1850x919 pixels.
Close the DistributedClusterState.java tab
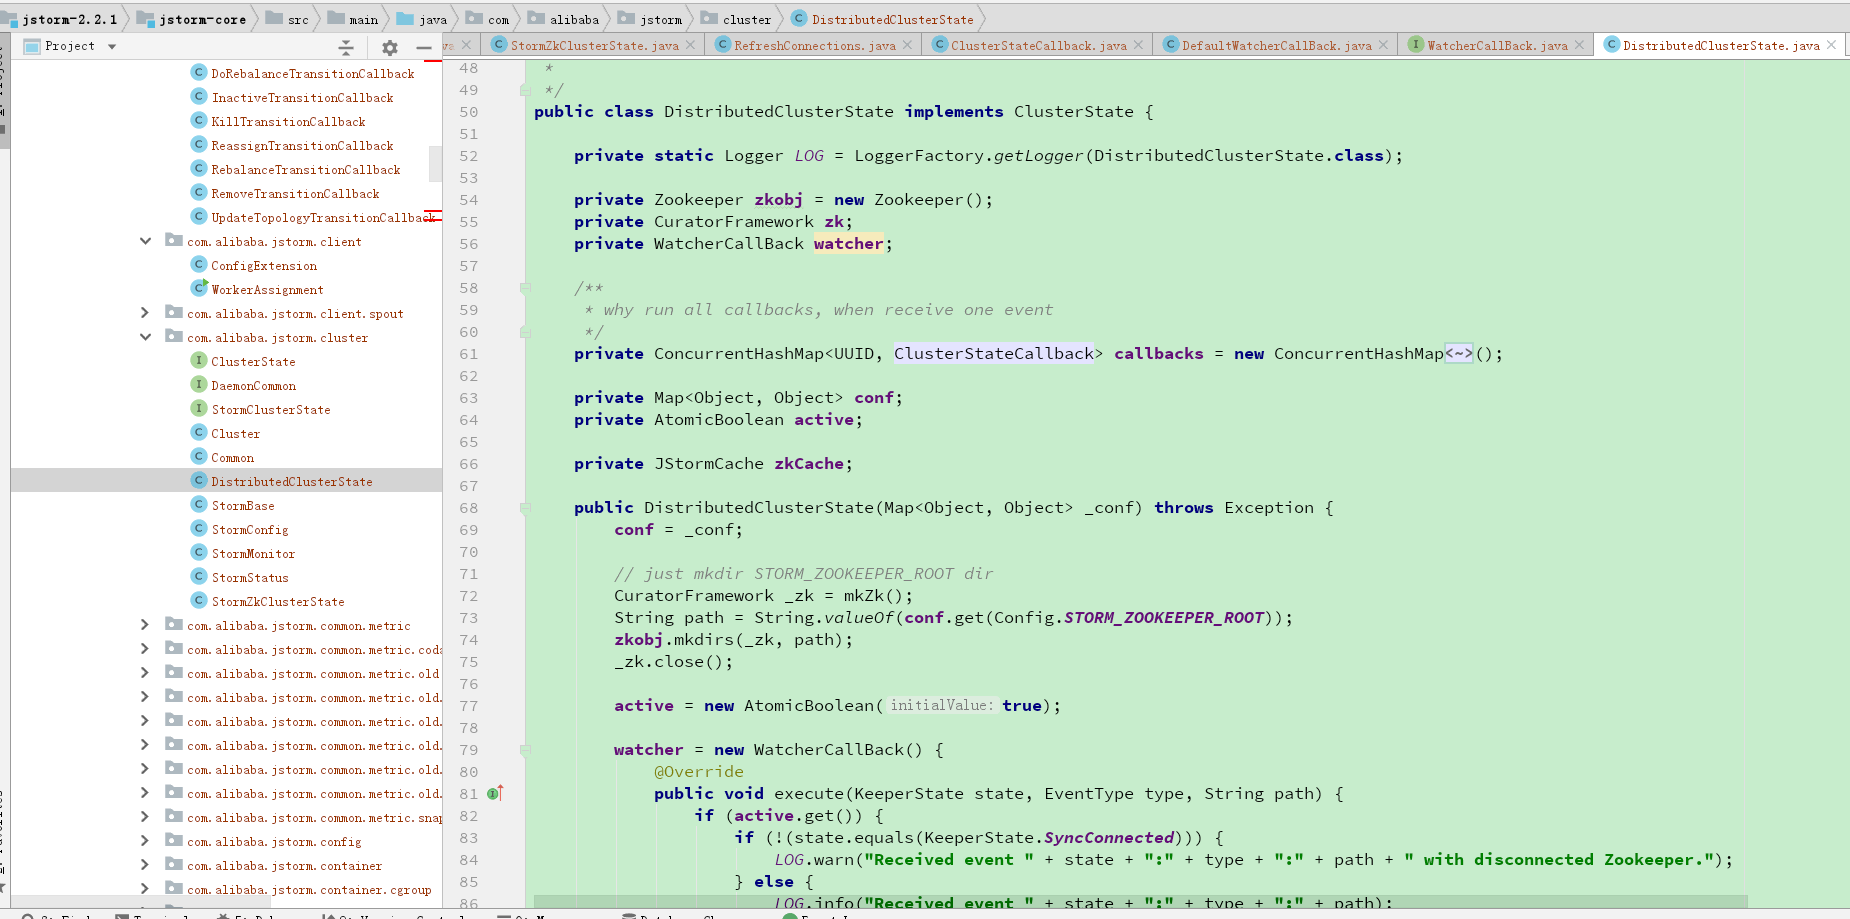coord(1831,45)
